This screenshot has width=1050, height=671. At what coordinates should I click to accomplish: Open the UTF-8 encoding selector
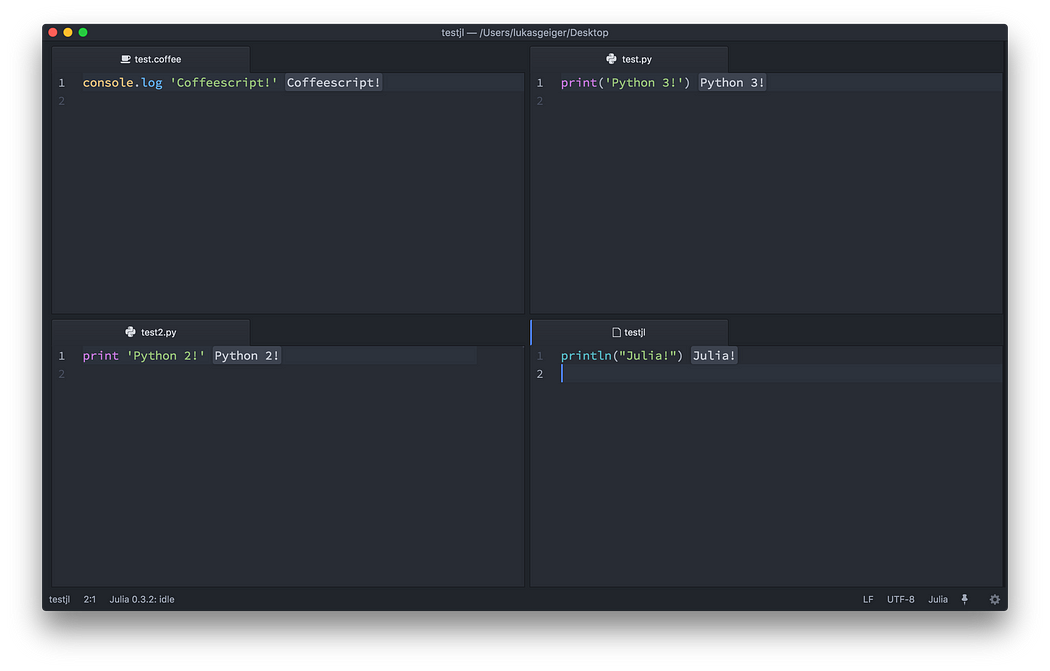(x=901, y=599)
